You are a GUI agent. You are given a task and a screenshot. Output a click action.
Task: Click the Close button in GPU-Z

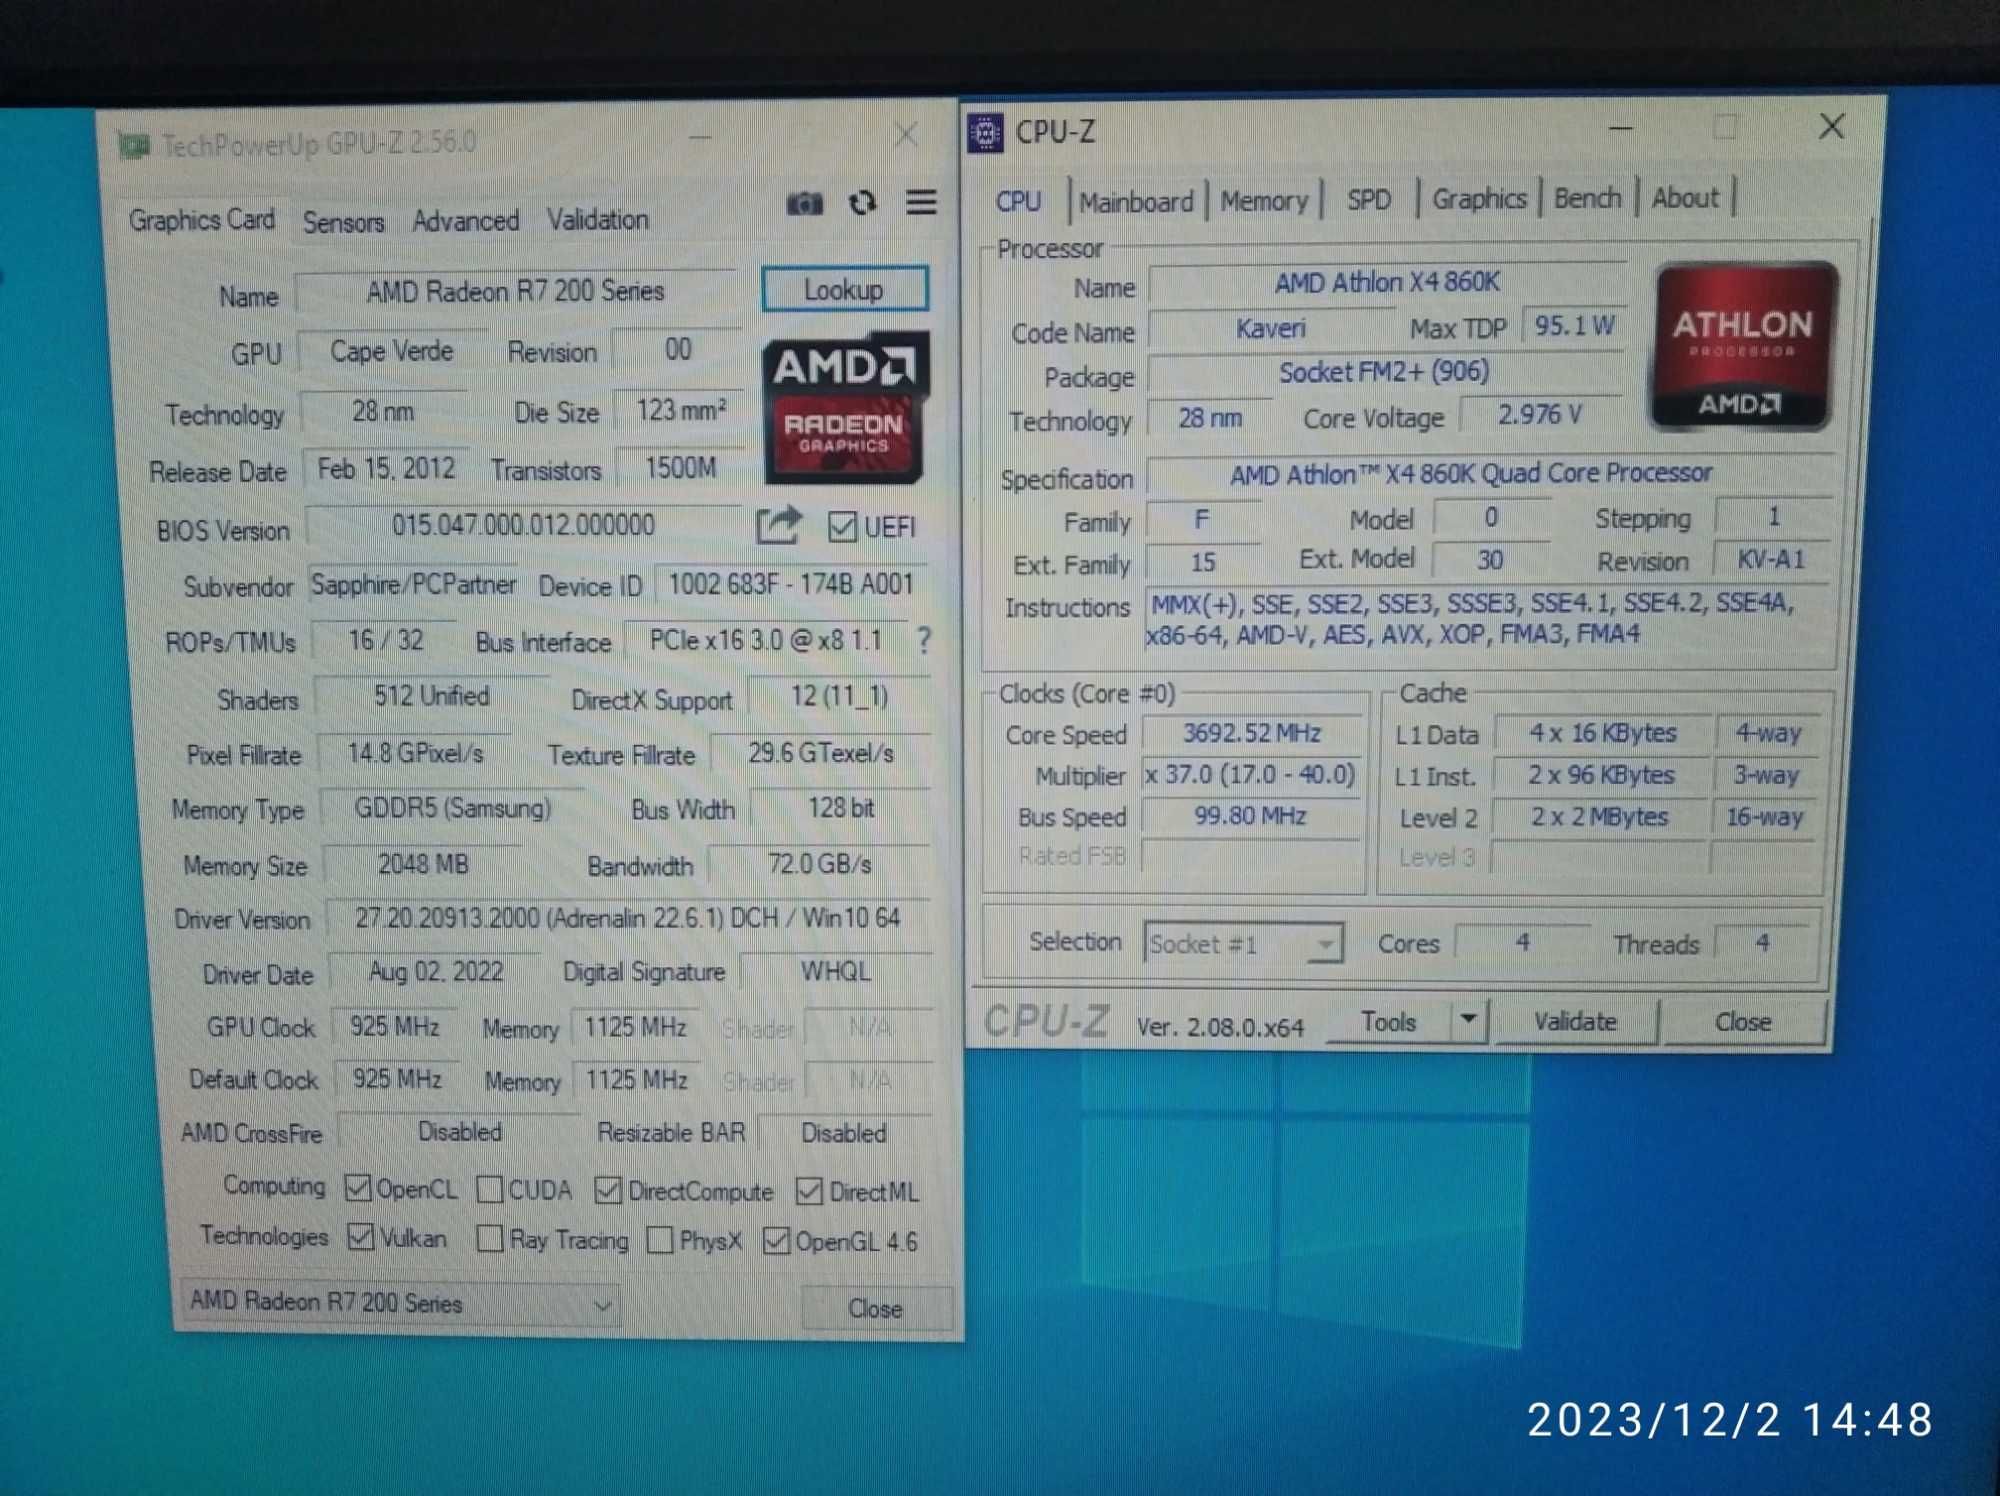click(x=876, y=1308)
